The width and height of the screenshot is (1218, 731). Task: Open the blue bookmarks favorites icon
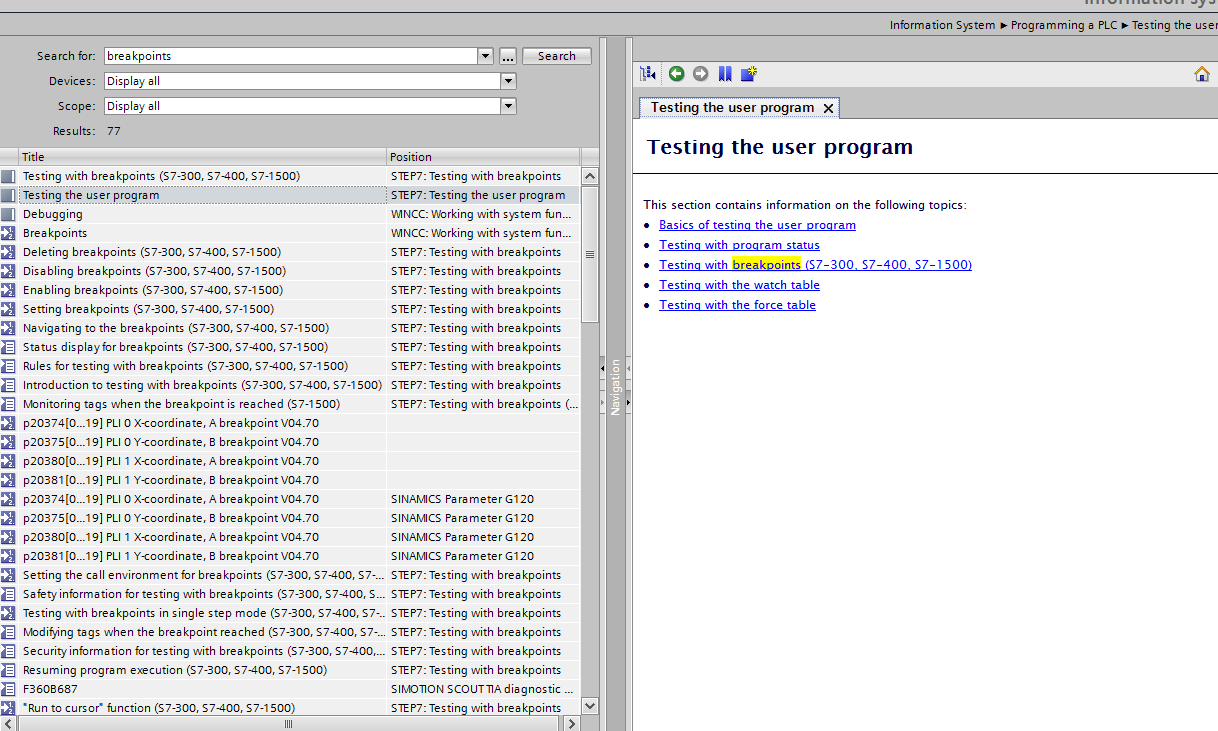pos(725,73)
